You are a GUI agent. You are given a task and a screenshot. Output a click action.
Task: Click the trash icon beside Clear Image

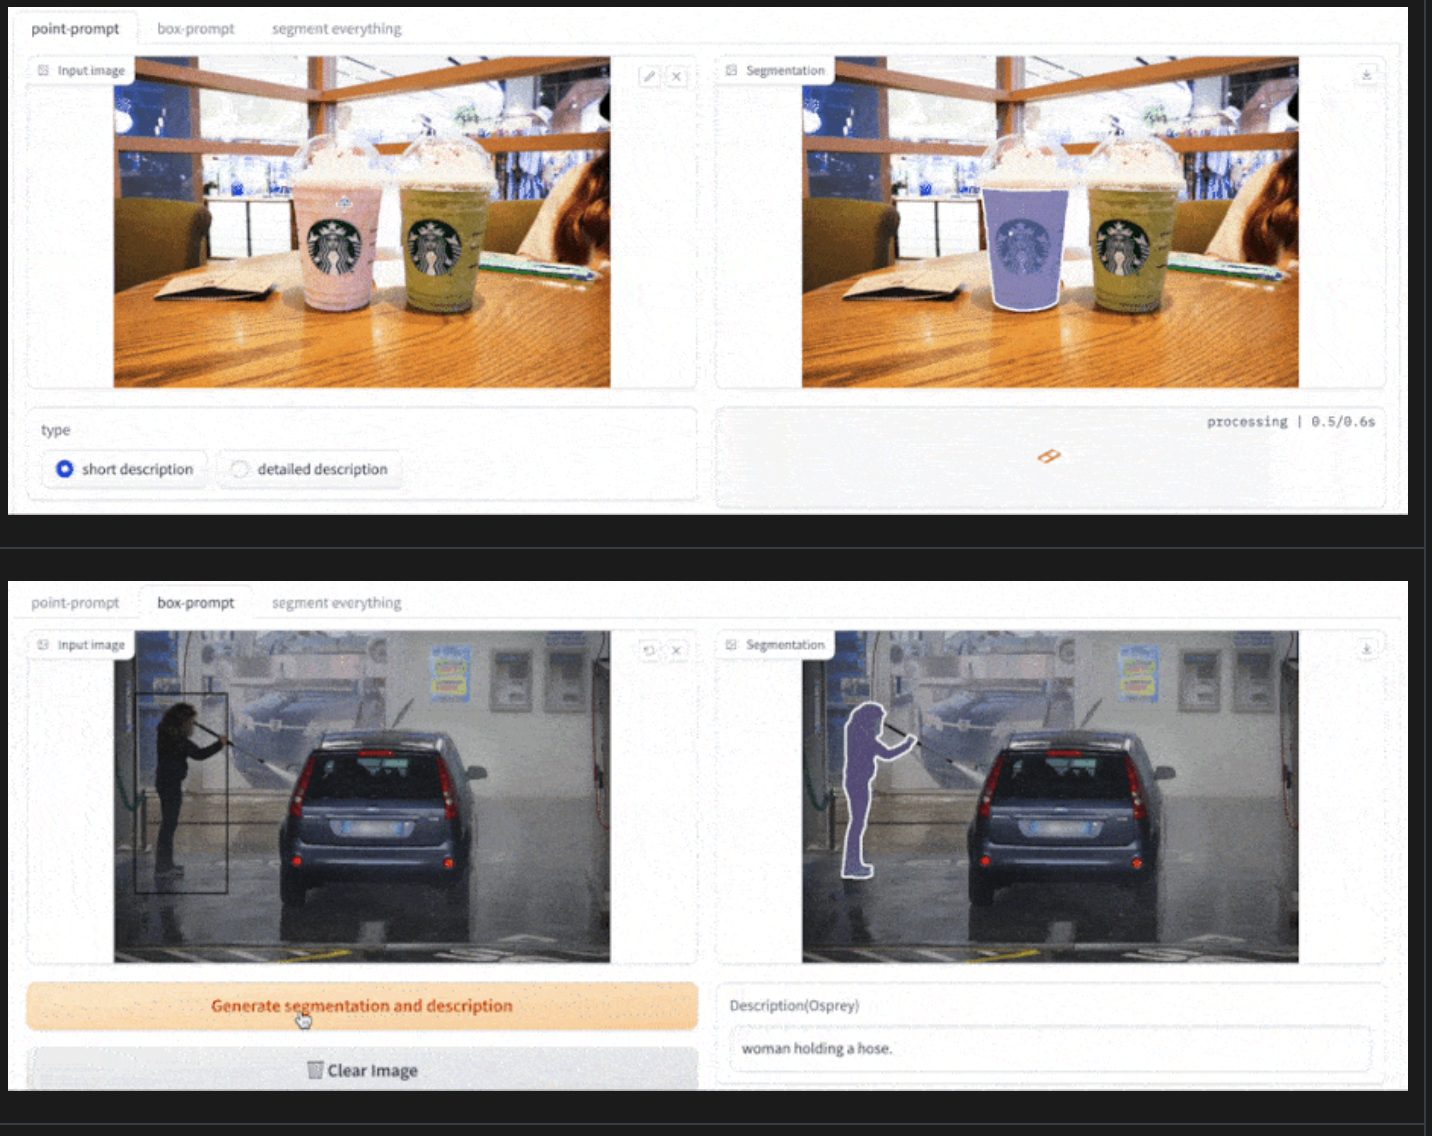click(x=315, y=1070)
